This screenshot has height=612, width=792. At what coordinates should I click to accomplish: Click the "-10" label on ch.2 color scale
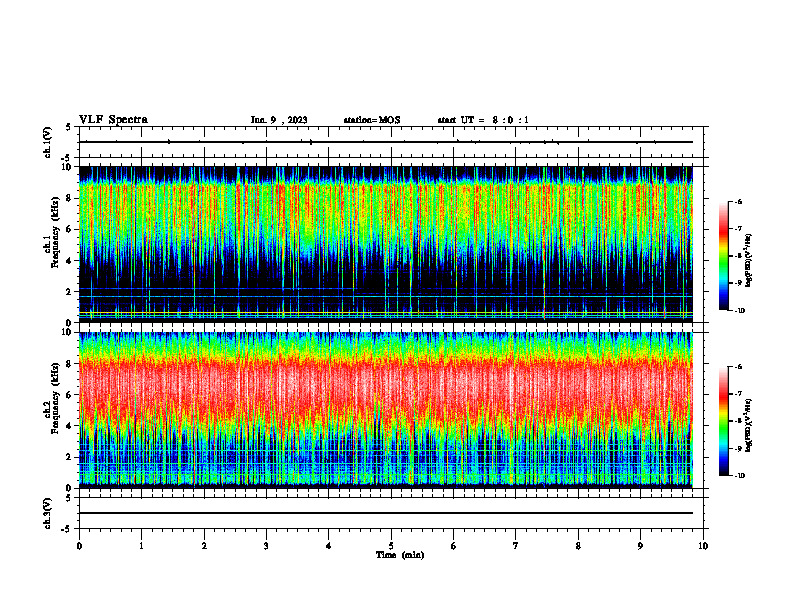(x=739, y=476)
